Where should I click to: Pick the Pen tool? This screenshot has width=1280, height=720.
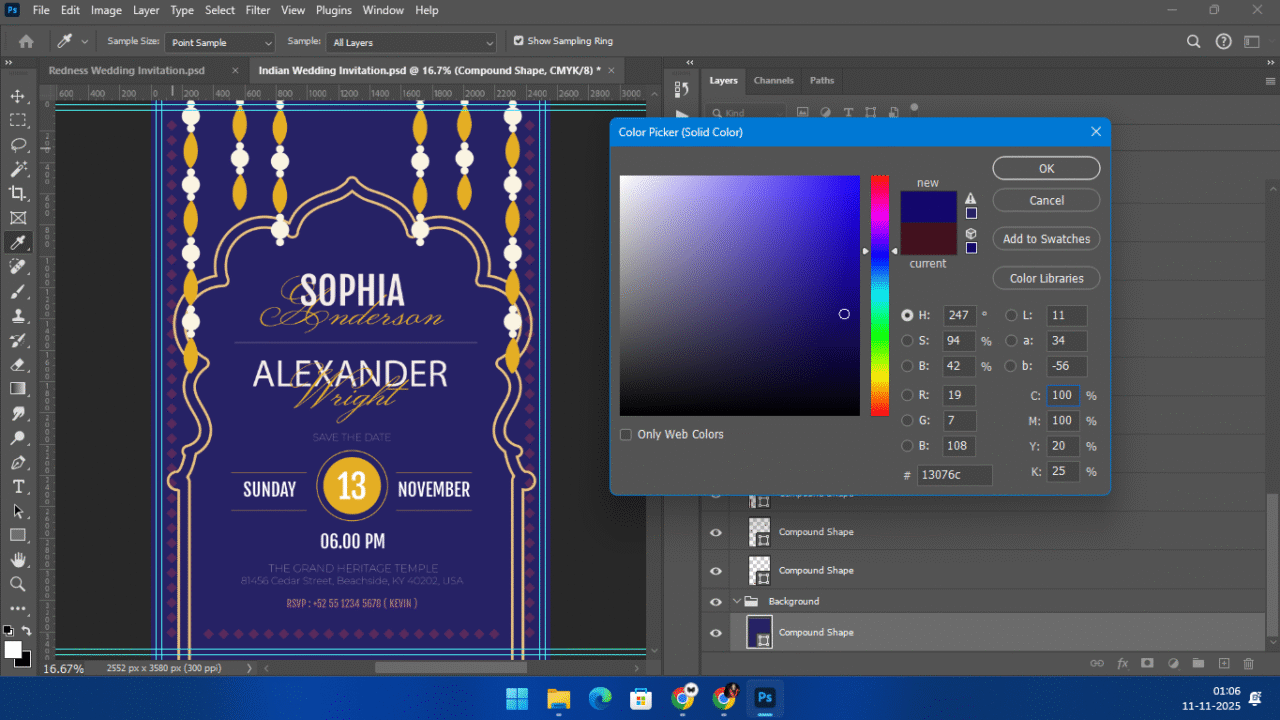click(18, 462)
